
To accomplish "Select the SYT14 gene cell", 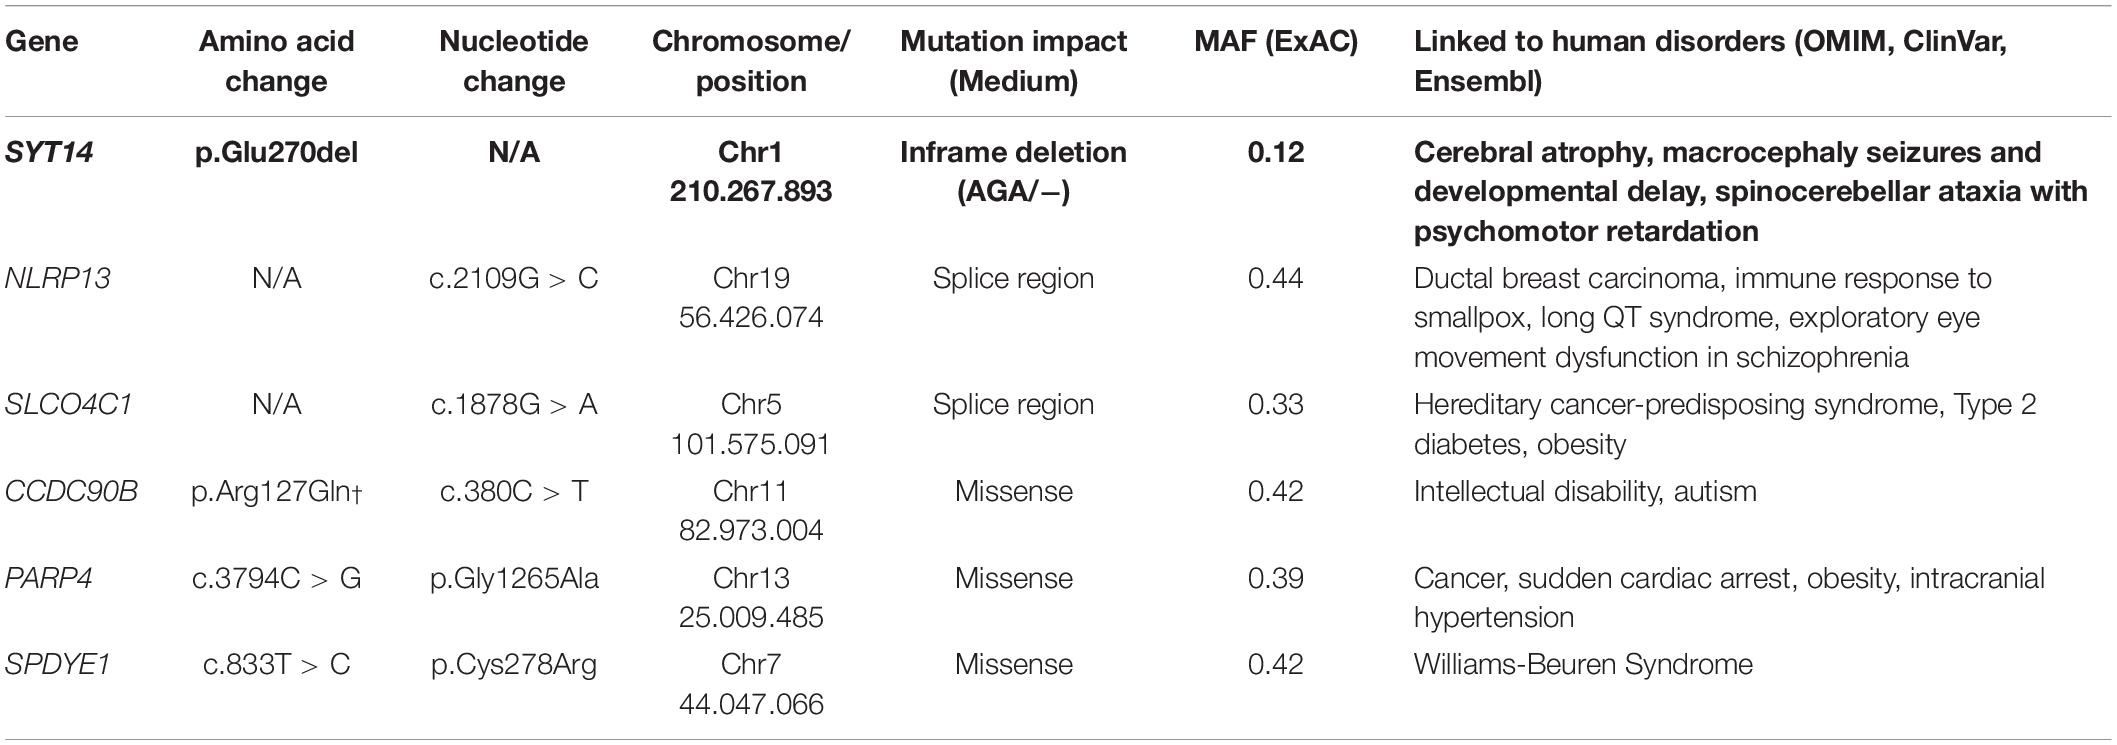I will click(49, 153).
